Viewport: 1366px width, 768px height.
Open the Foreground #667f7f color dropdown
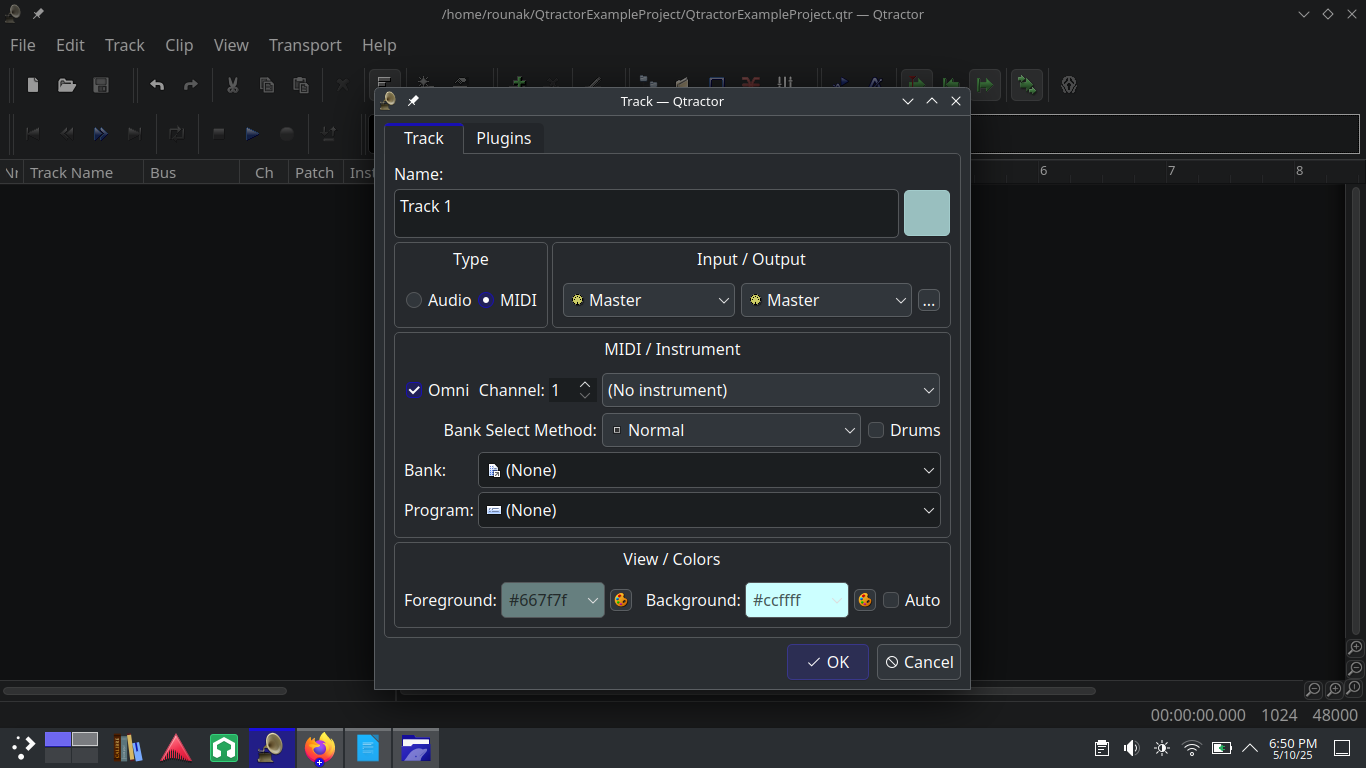(x=553, y=600)
